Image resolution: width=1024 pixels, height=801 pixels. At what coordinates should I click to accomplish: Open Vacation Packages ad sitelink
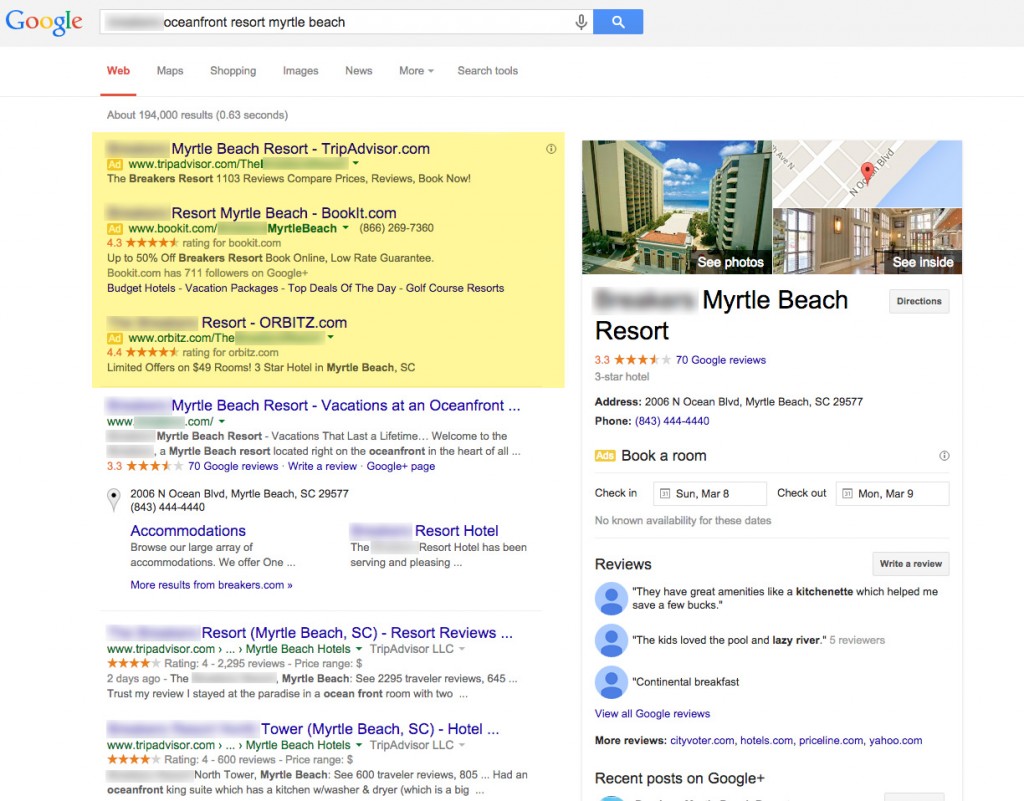(x=231, y=288)
